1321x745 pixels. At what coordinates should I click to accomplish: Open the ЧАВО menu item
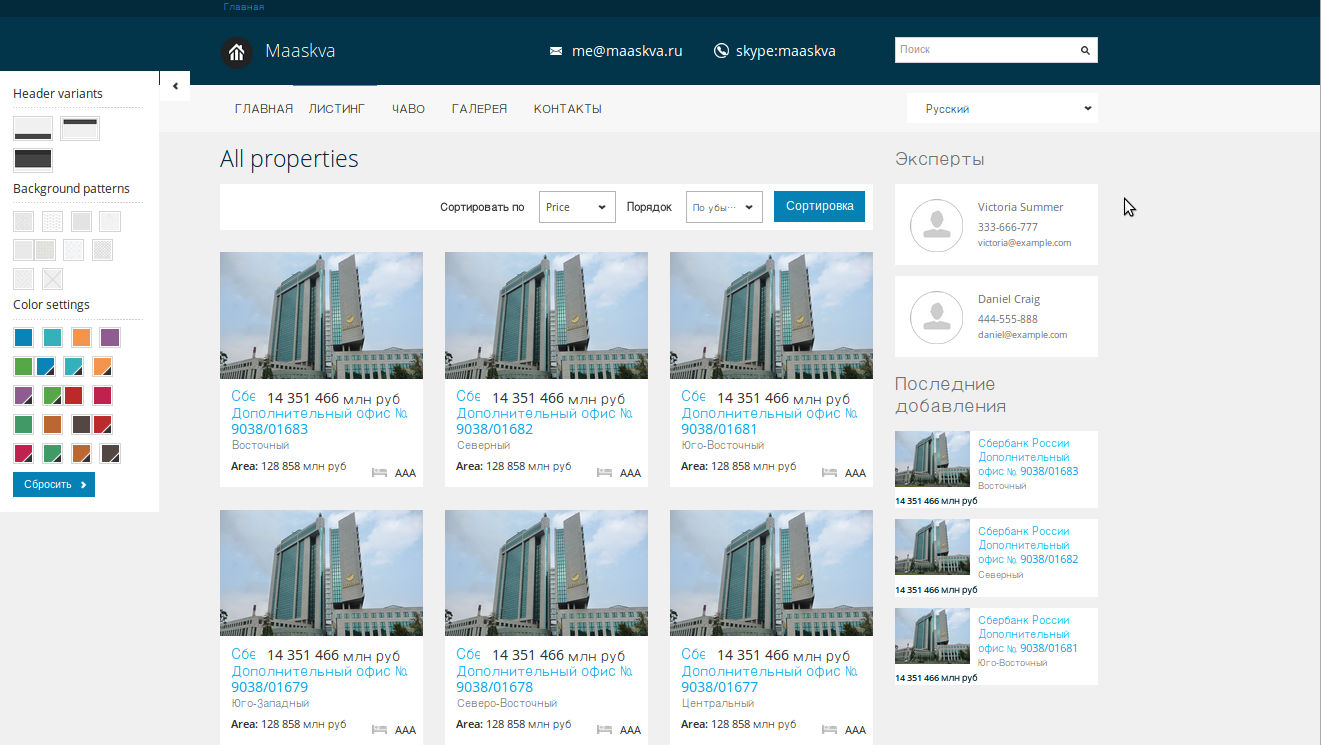click(409, 109)
